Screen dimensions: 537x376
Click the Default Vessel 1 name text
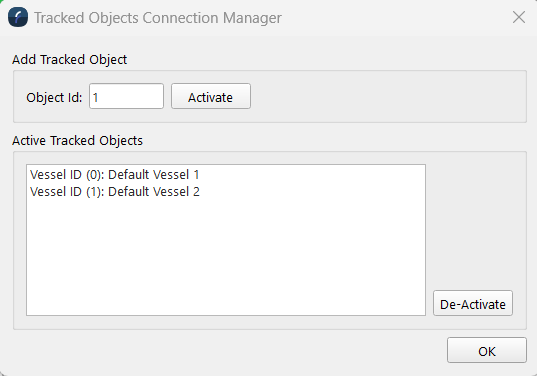[153, 175]
